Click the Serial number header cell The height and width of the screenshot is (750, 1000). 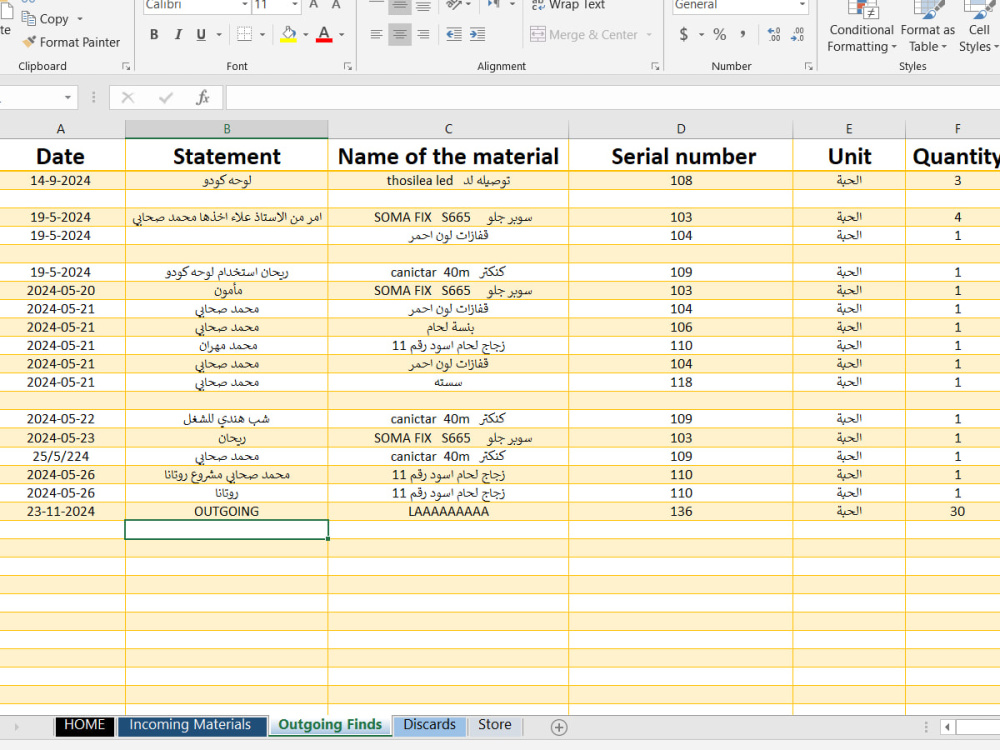680,156
